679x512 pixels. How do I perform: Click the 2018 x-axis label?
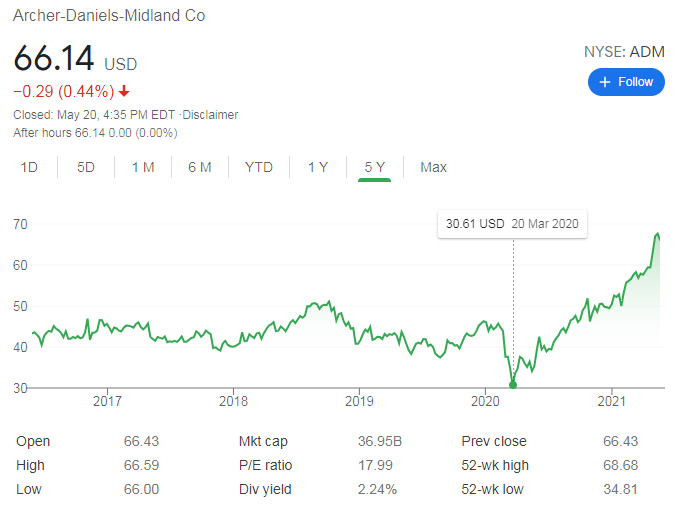pyautogui.click(x=233, y=401)
